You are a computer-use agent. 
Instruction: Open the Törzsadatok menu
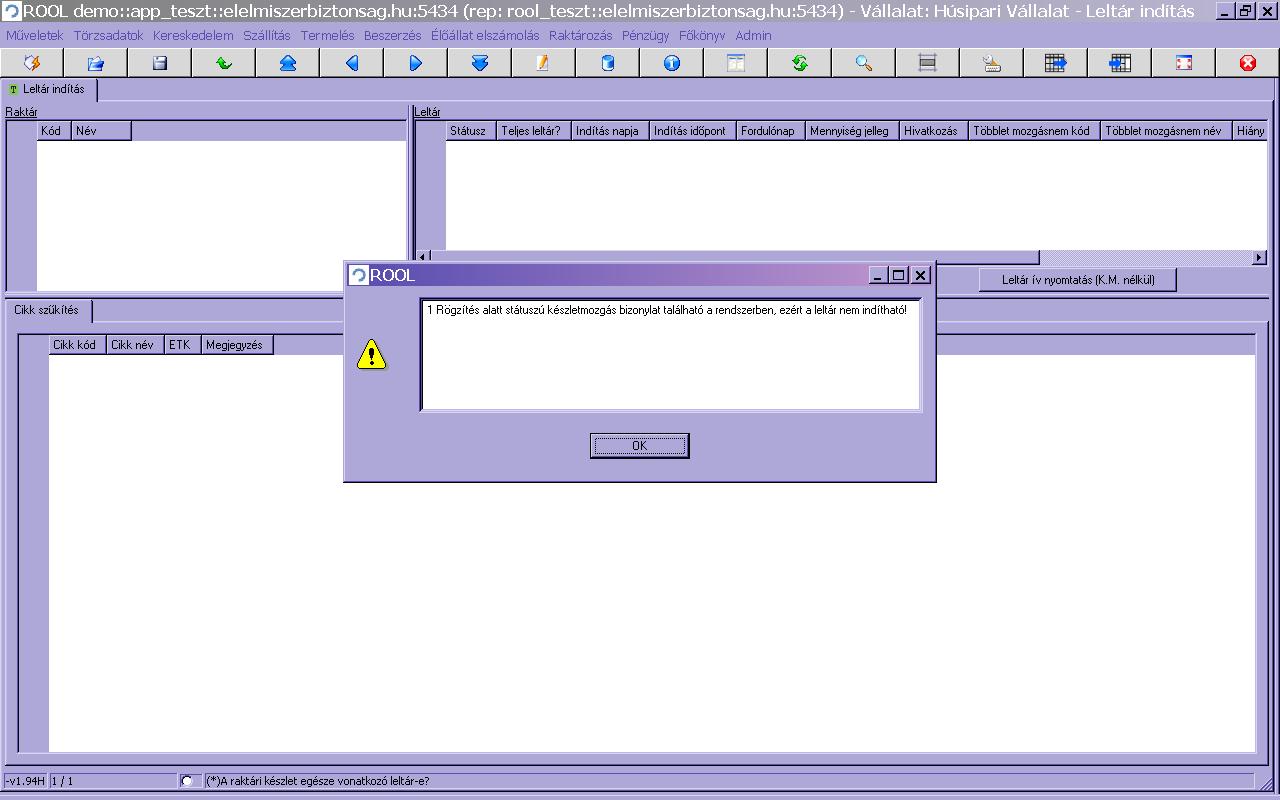[108, 35]
